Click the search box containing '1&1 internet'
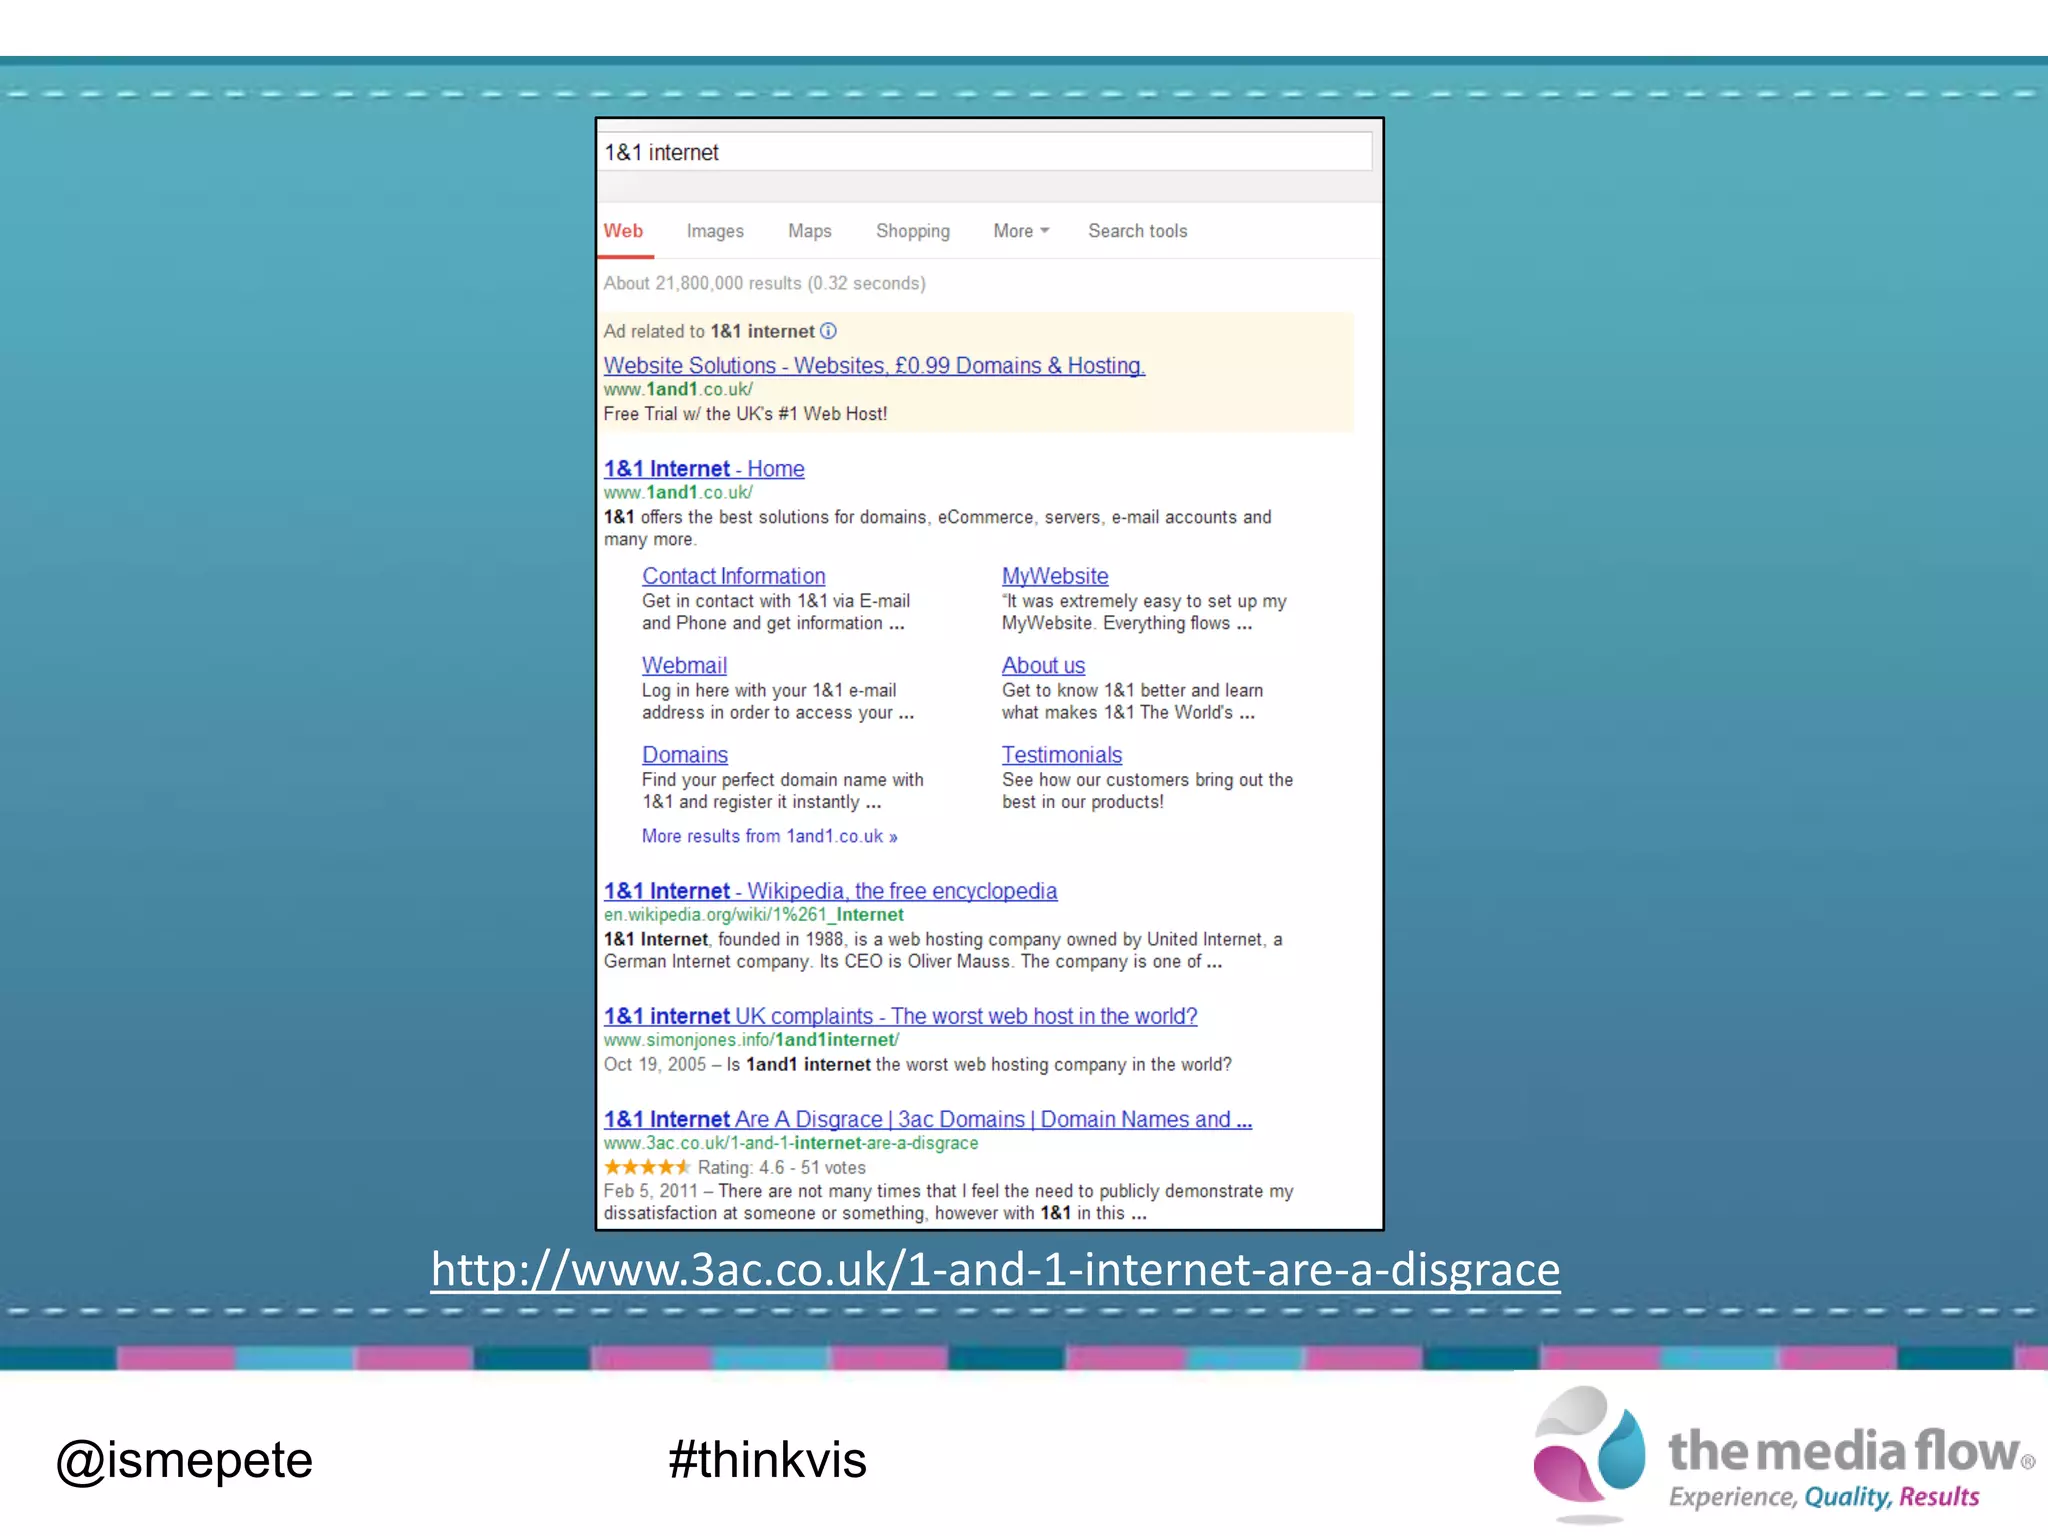This screenshot has height=1536, width=2048. coord(986,152)
